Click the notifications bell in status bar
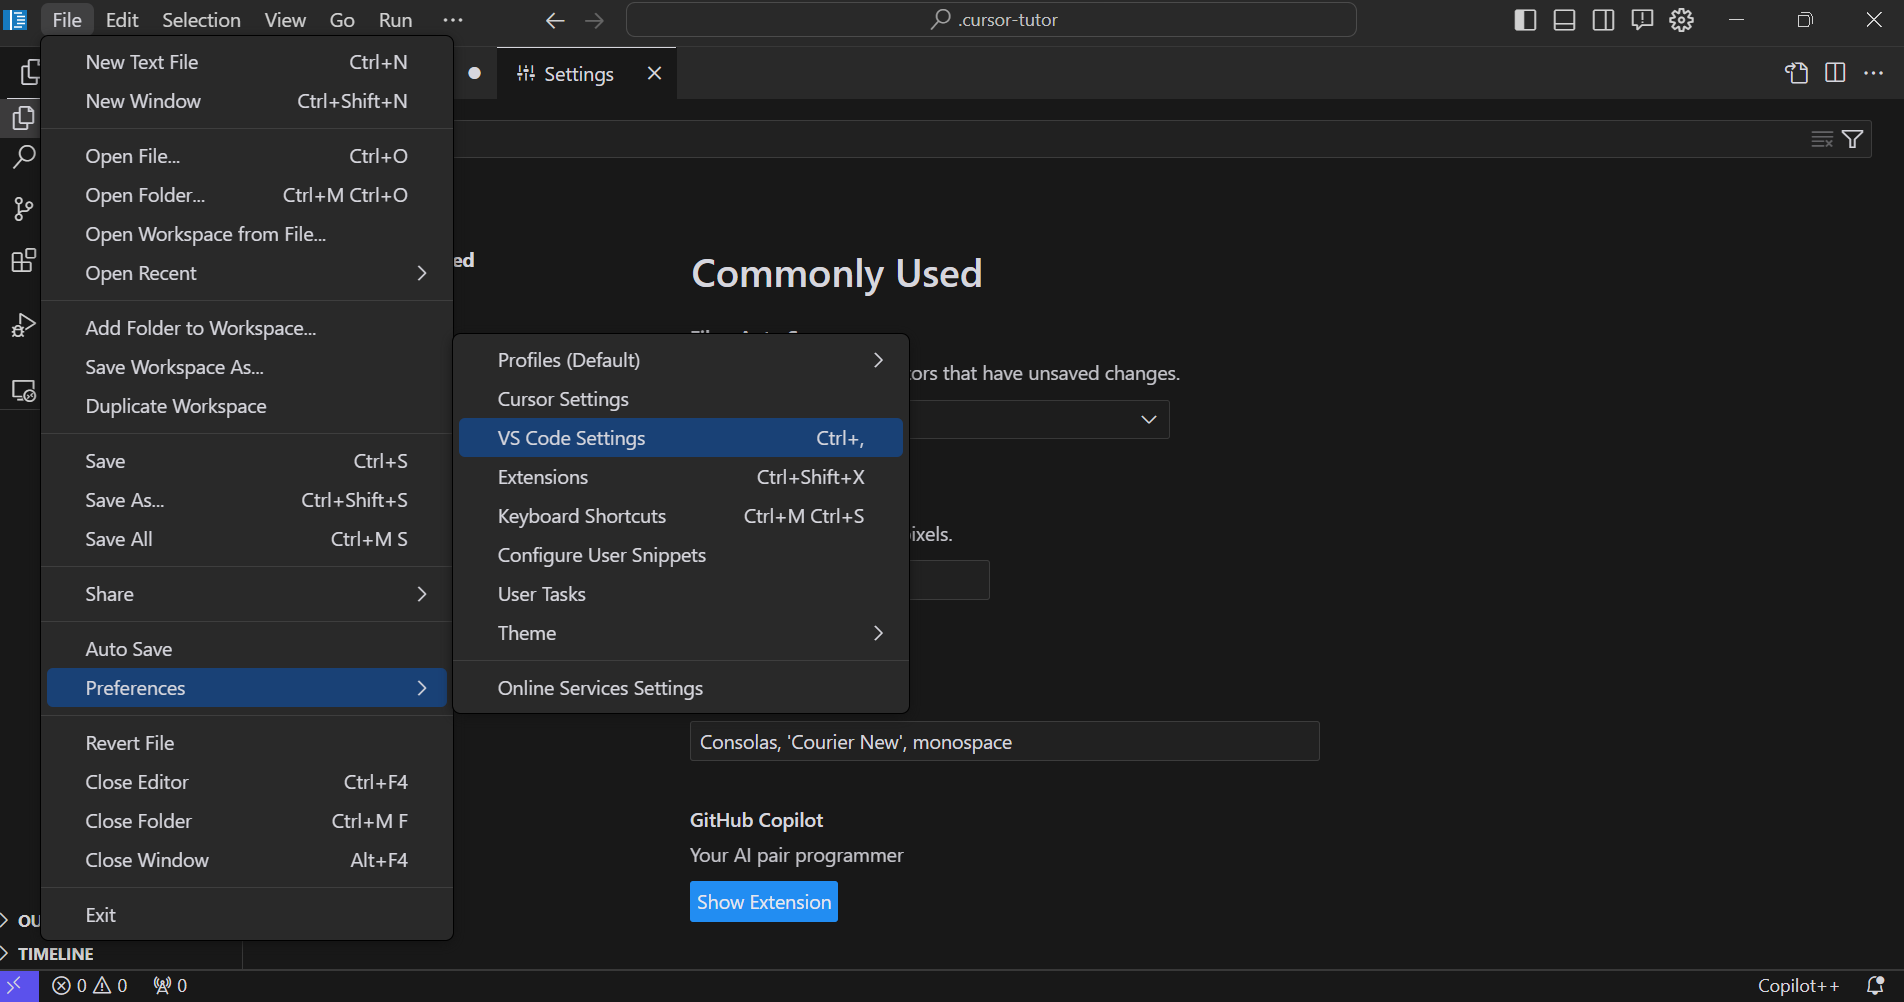The width and height of the screenshot is (1904, 1002). pyautogui.click(x=1875, y=985)
